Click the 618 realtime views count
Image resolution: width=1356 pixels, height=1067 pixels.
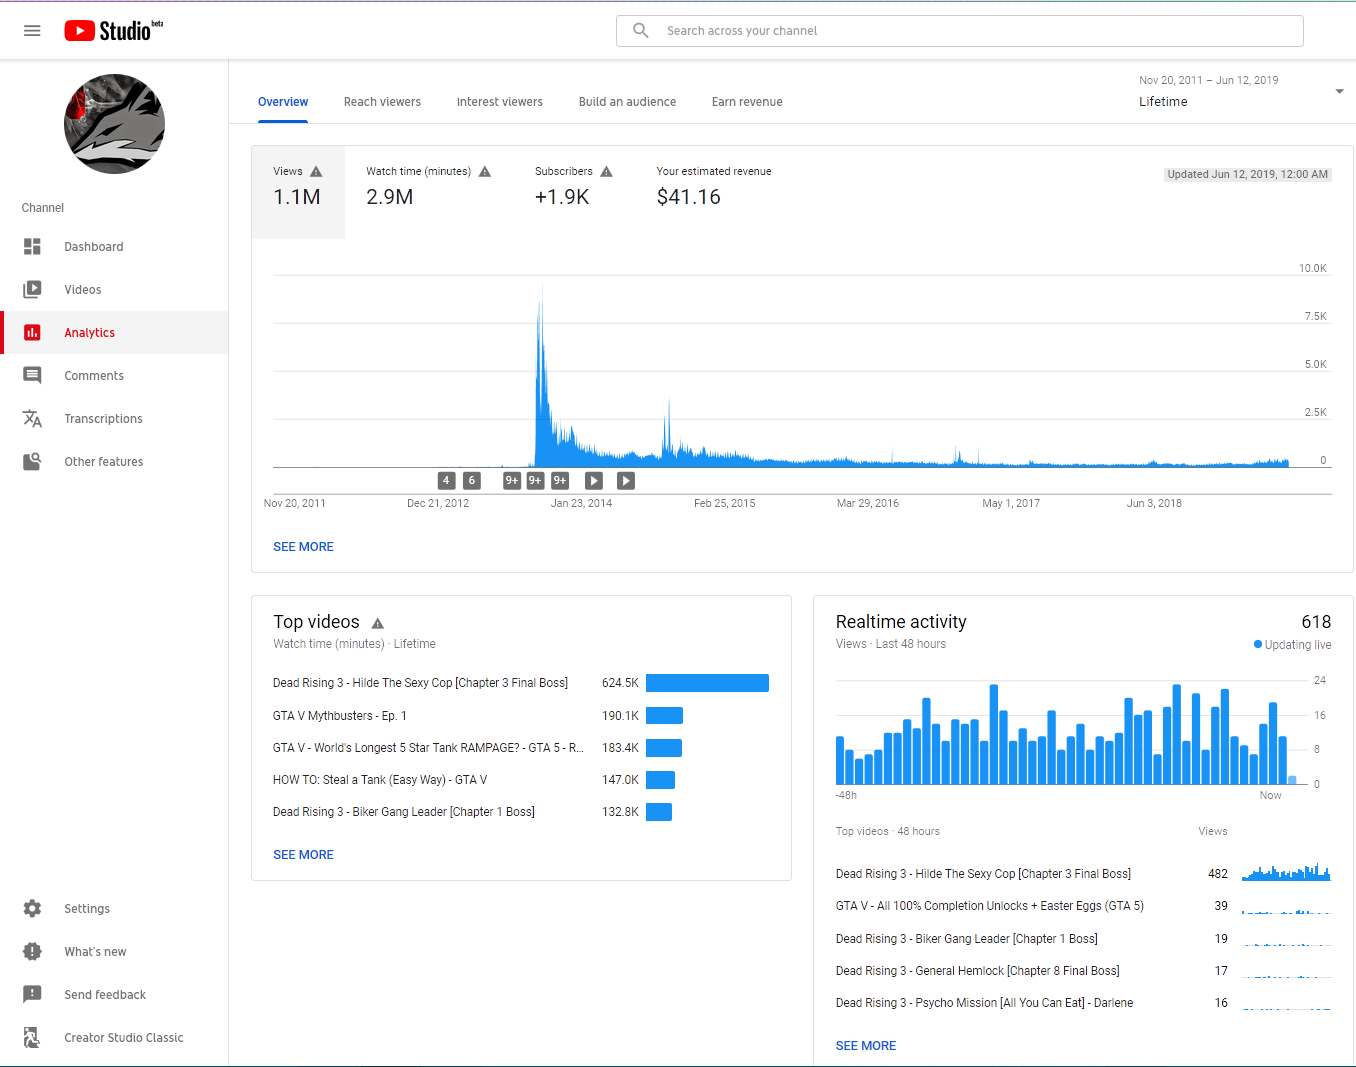1316,622
